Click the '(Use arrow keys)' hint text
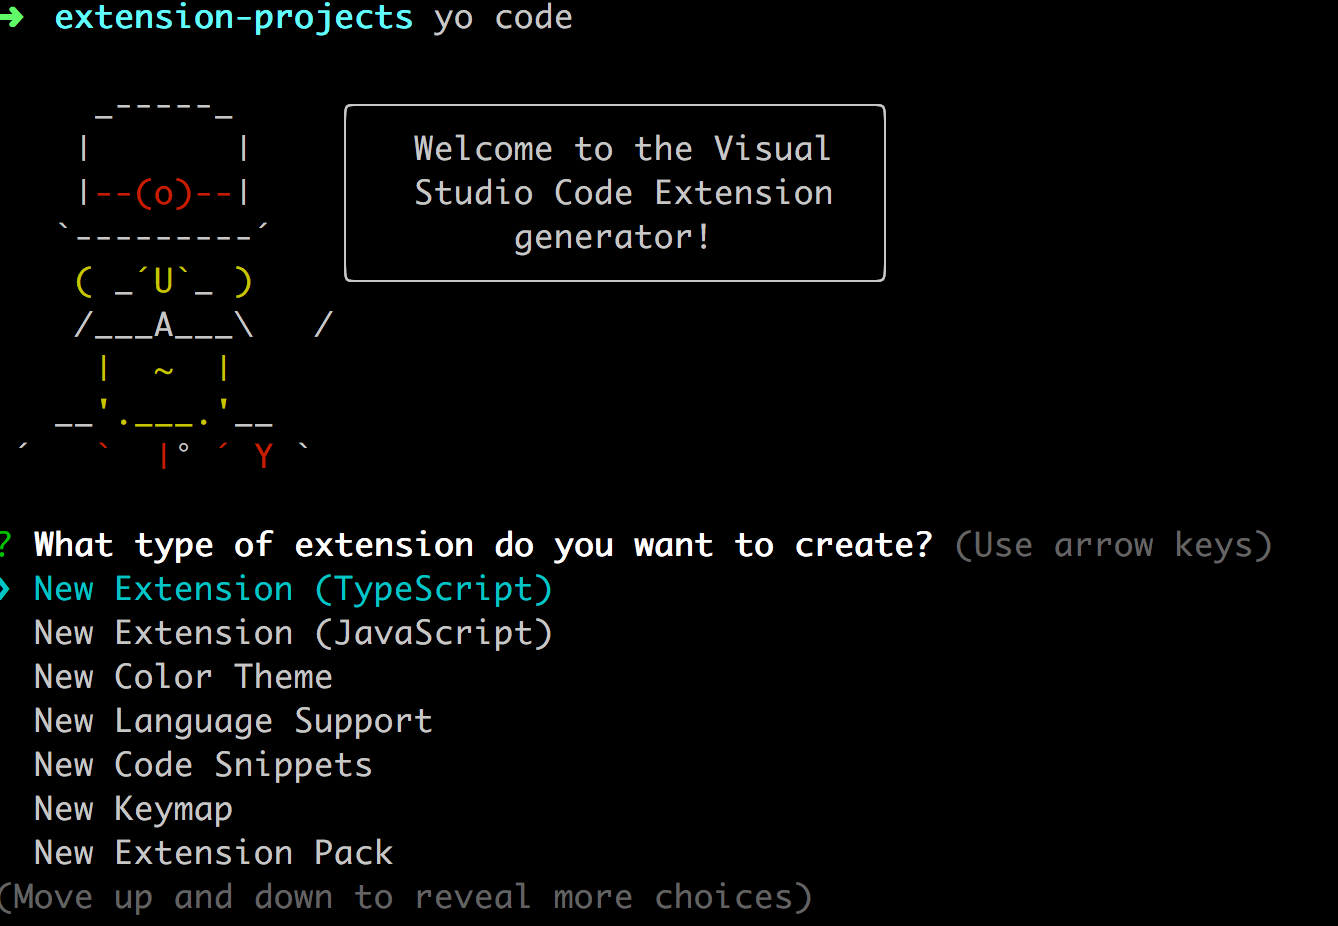The height and width of the screenshot is (926, 1338). point(1113,545)
